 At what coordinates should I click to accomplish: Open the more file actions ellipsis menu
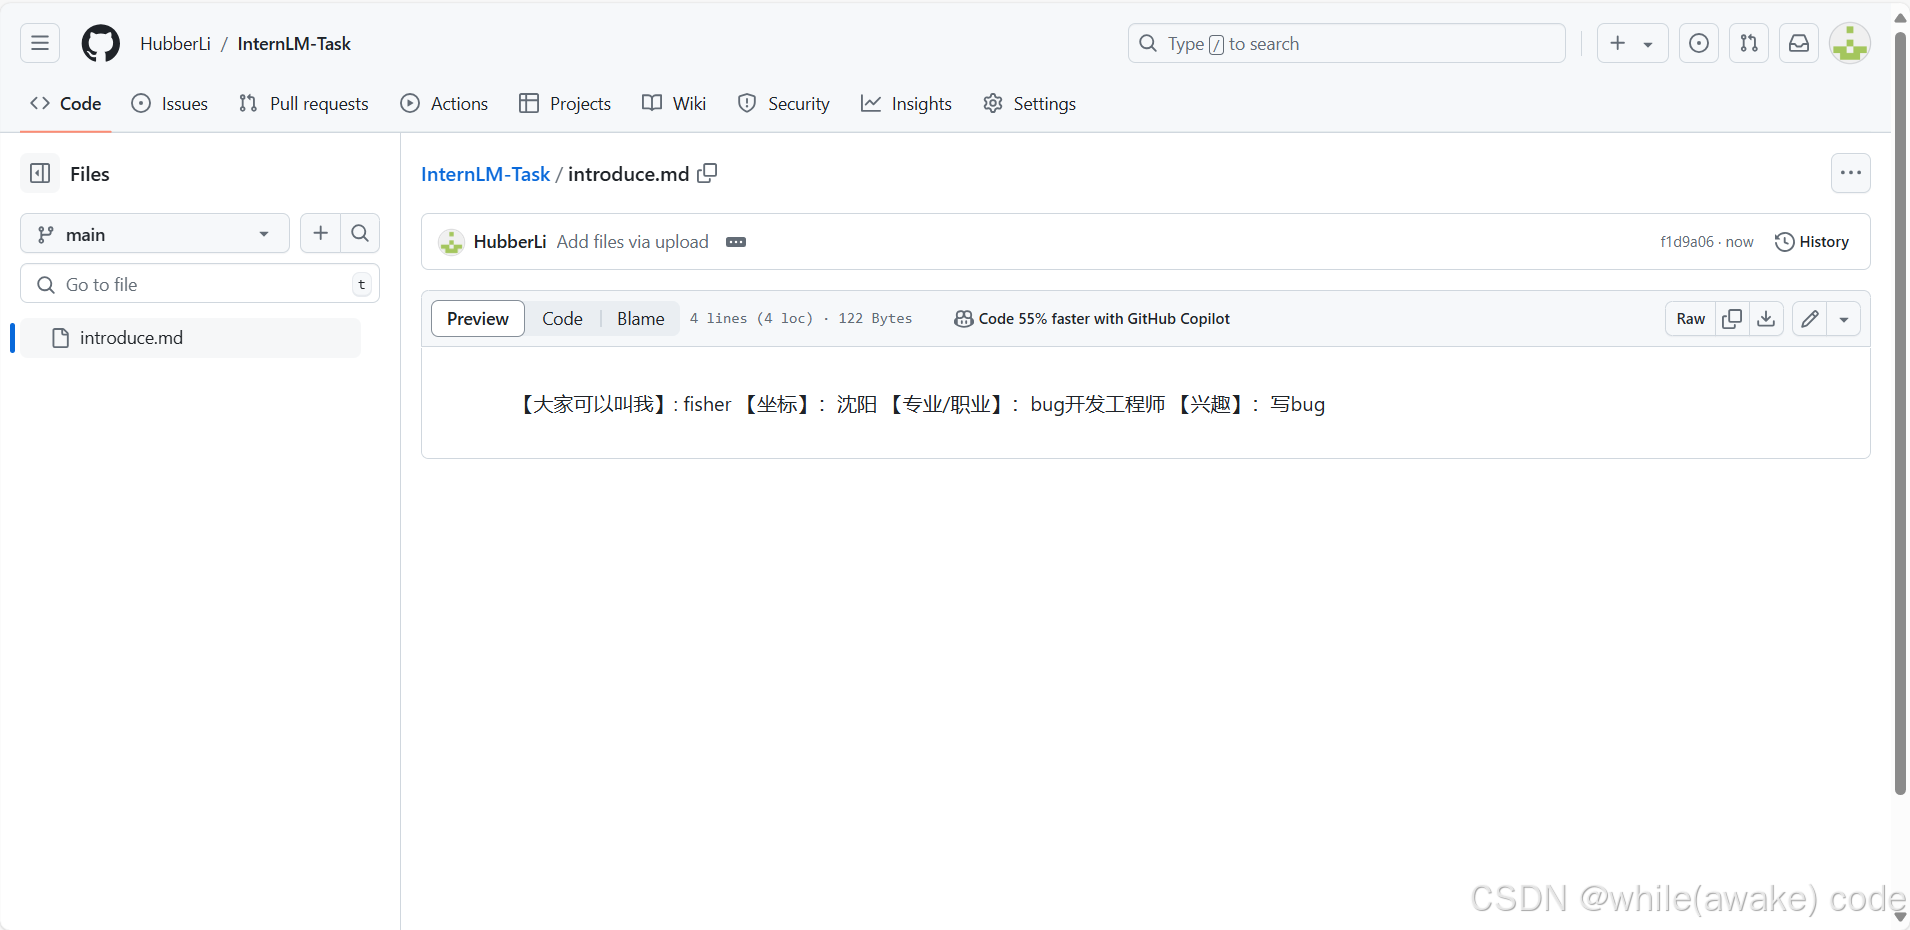pyautogui.click(x=1850, y=173)
